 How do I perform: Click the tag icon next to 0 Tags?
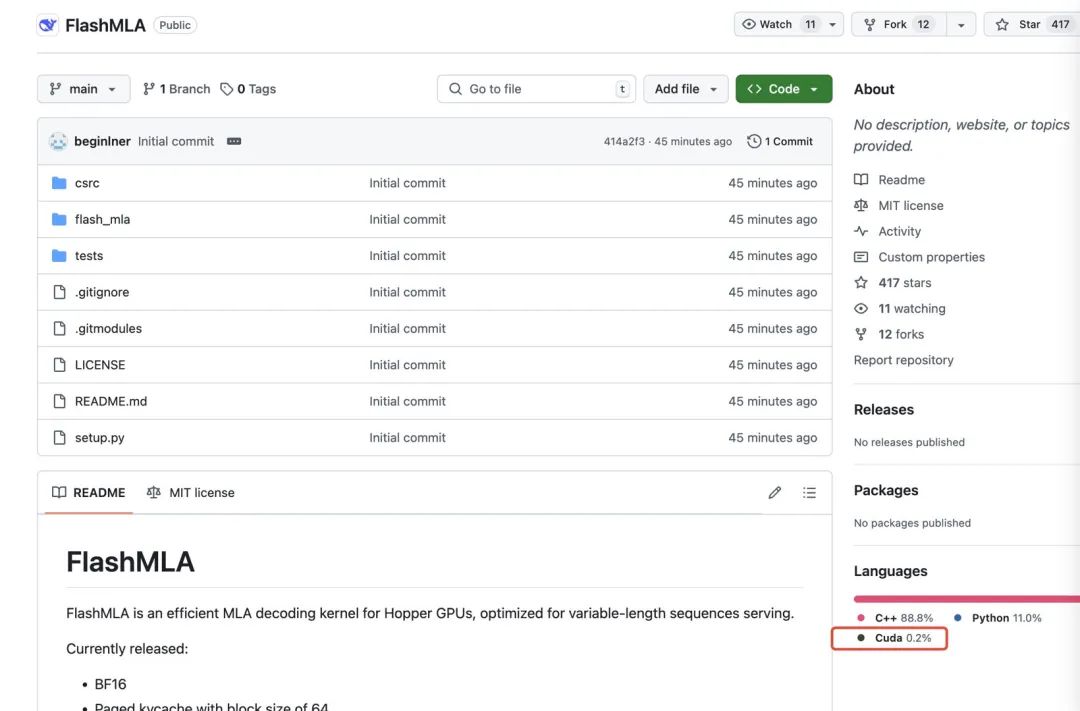[227, 89]
